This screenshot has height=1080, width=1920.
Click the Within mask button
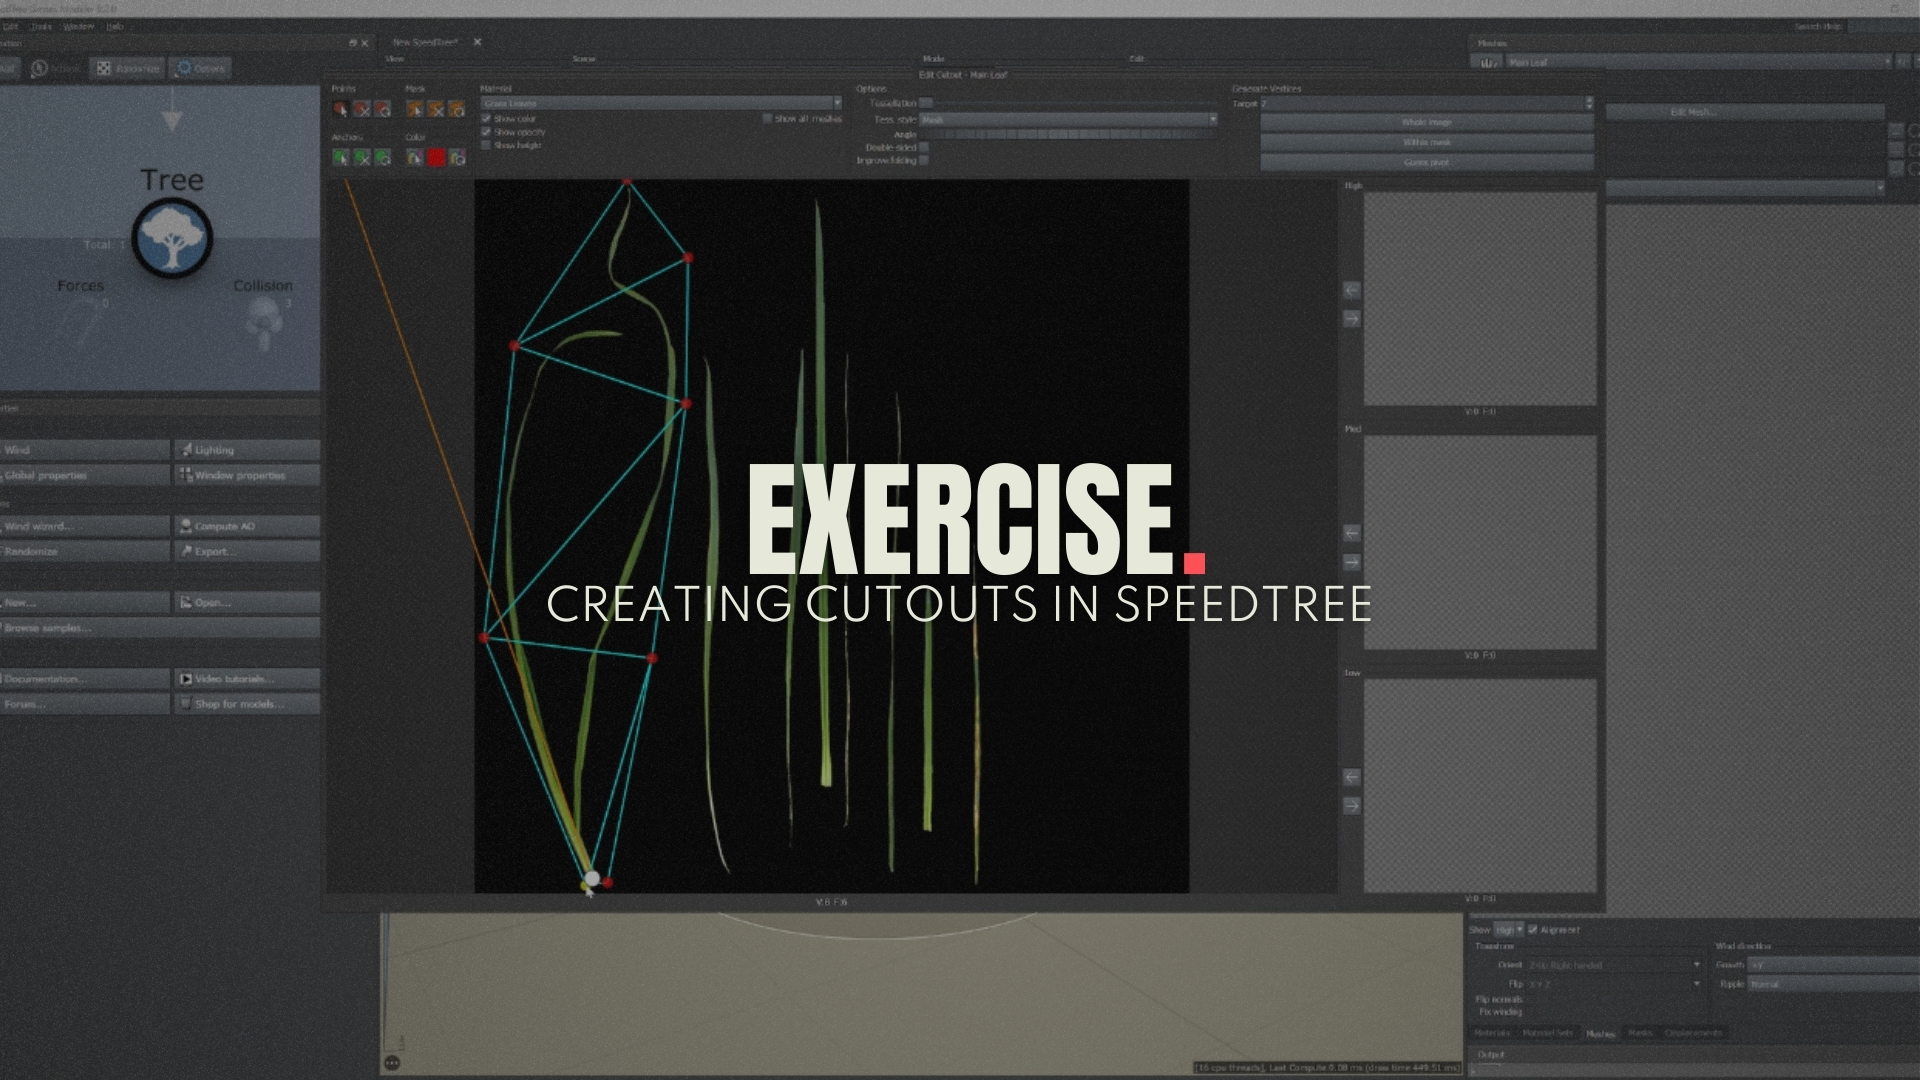click(1426, 142)
